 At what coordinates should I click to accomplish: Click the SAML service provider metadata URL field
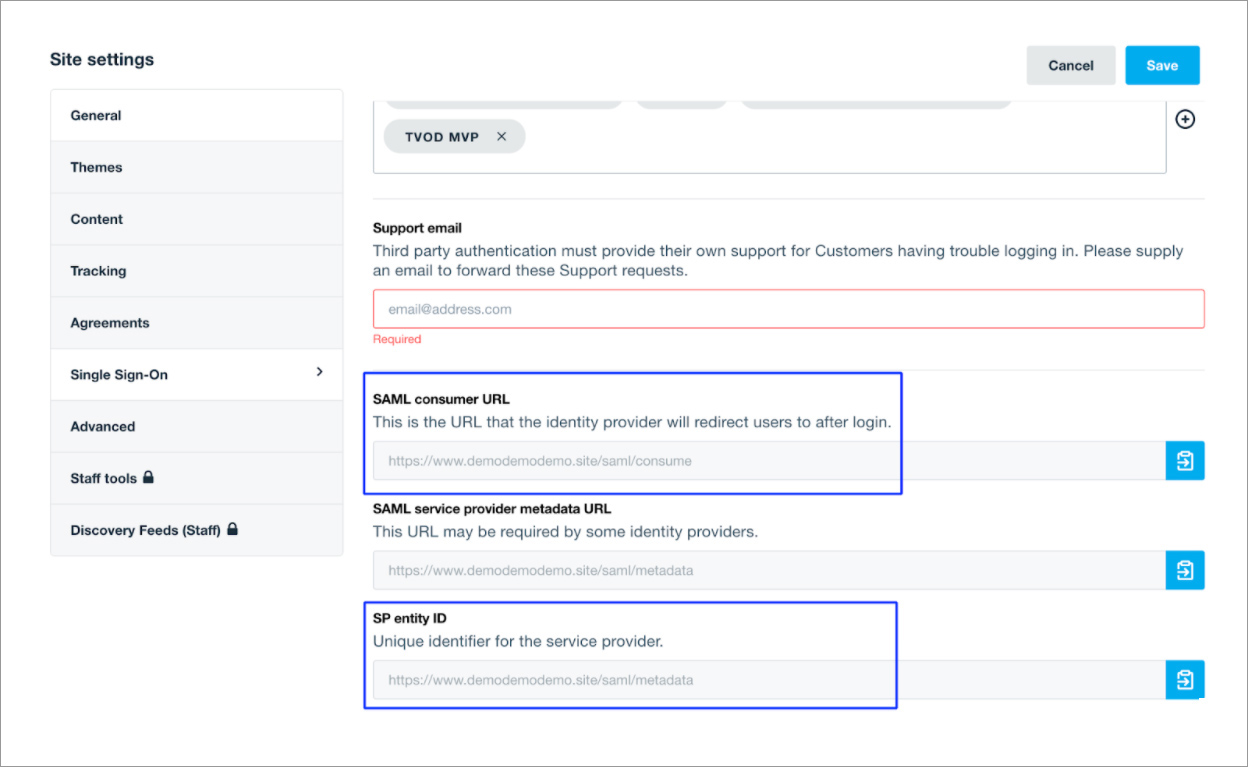768,570
